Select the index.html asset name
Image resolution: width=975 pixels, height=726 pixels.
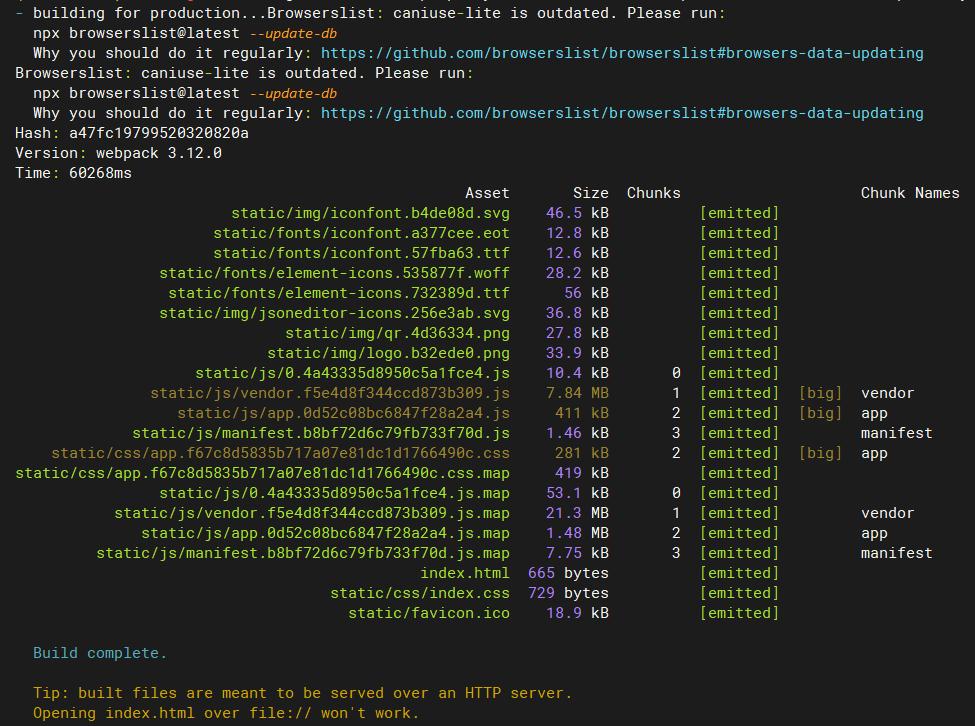(x=464, y=572)
